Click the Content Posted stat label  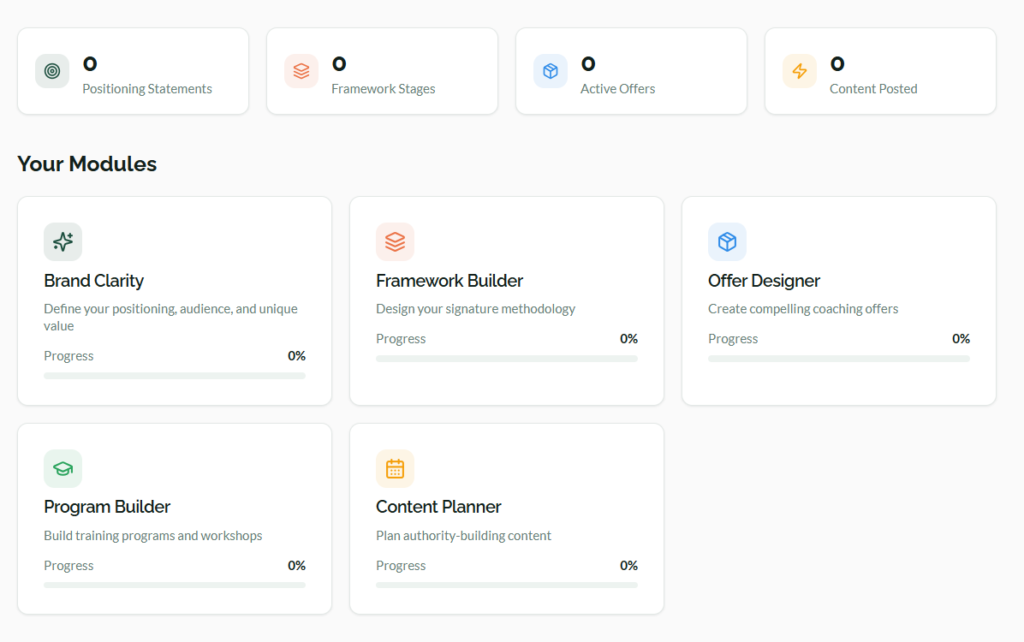(873, 89)
